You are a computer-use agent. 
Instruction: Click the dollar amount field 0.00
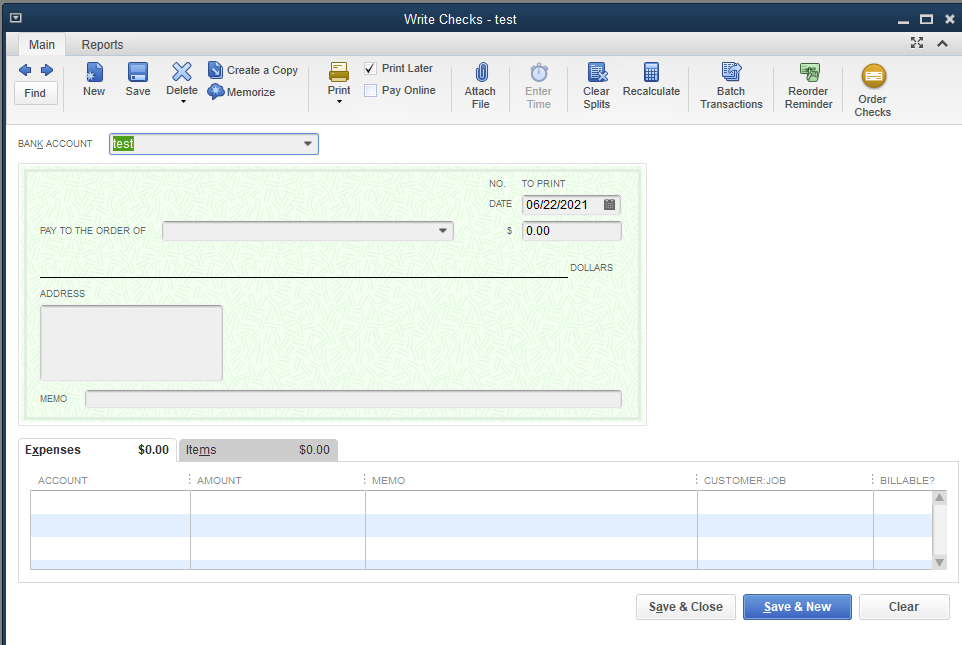pyautogui.click(x=571, y=231)
